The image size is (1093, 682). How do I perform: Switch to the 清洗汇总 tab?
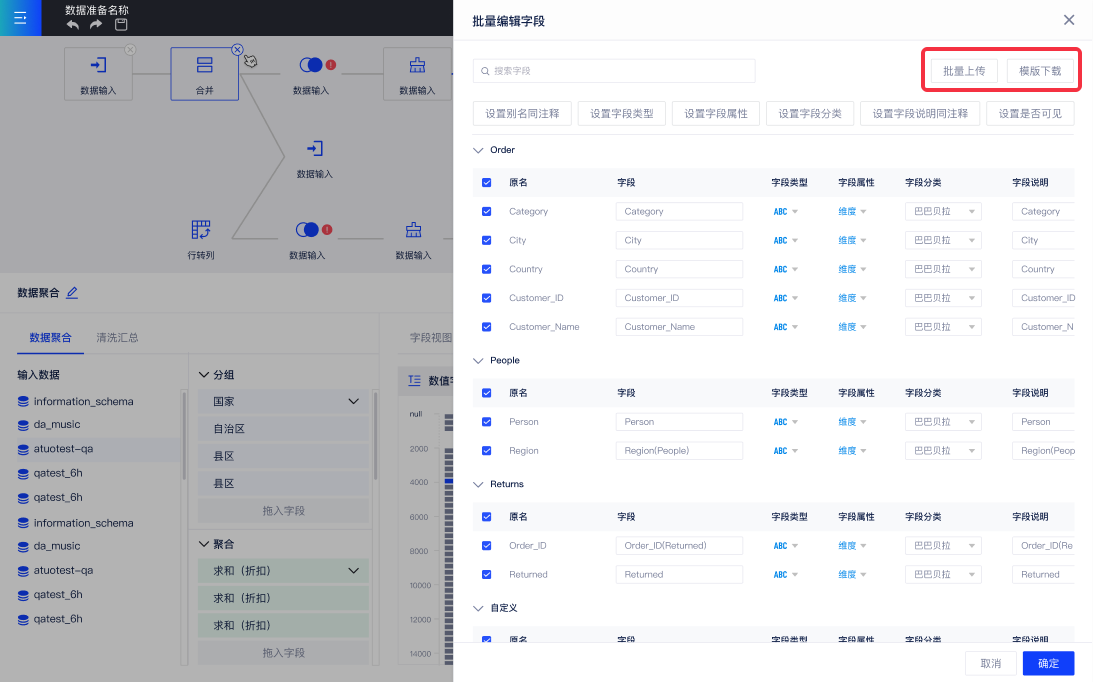tap(117, 337)
